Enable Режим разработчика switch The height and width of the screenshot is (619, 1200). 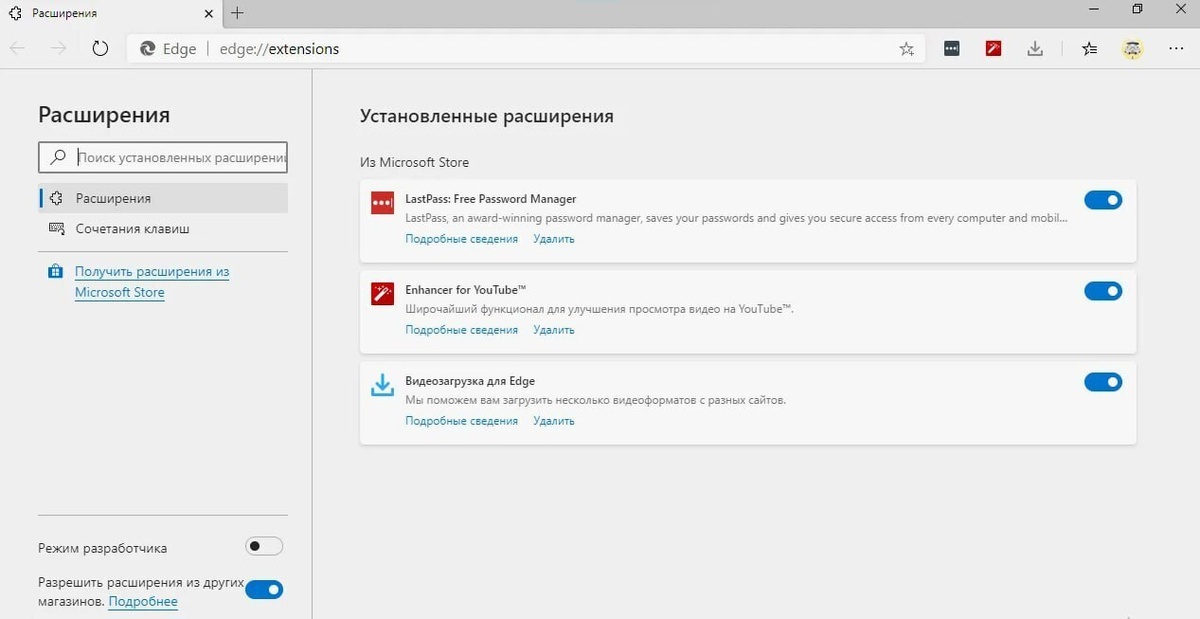pyautogui.click(x=264, y=546)
